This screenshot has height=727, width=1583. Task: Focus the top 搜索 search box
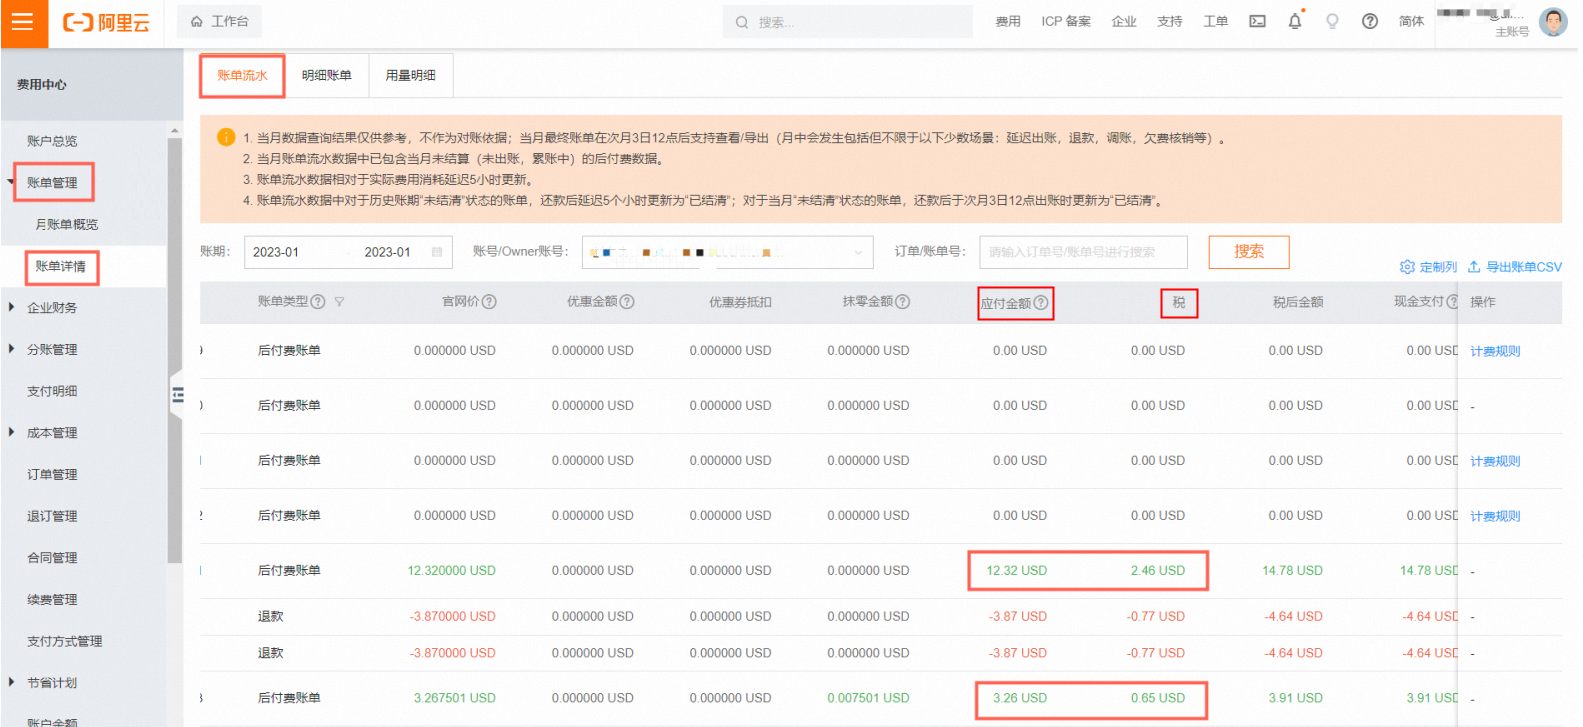pyautogui.click(x=848, y=22)
